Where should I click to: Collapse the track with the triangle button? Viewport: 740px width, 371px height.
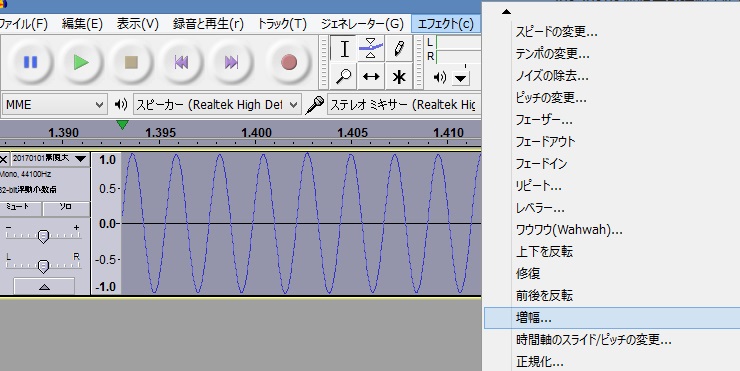(44, 287)
